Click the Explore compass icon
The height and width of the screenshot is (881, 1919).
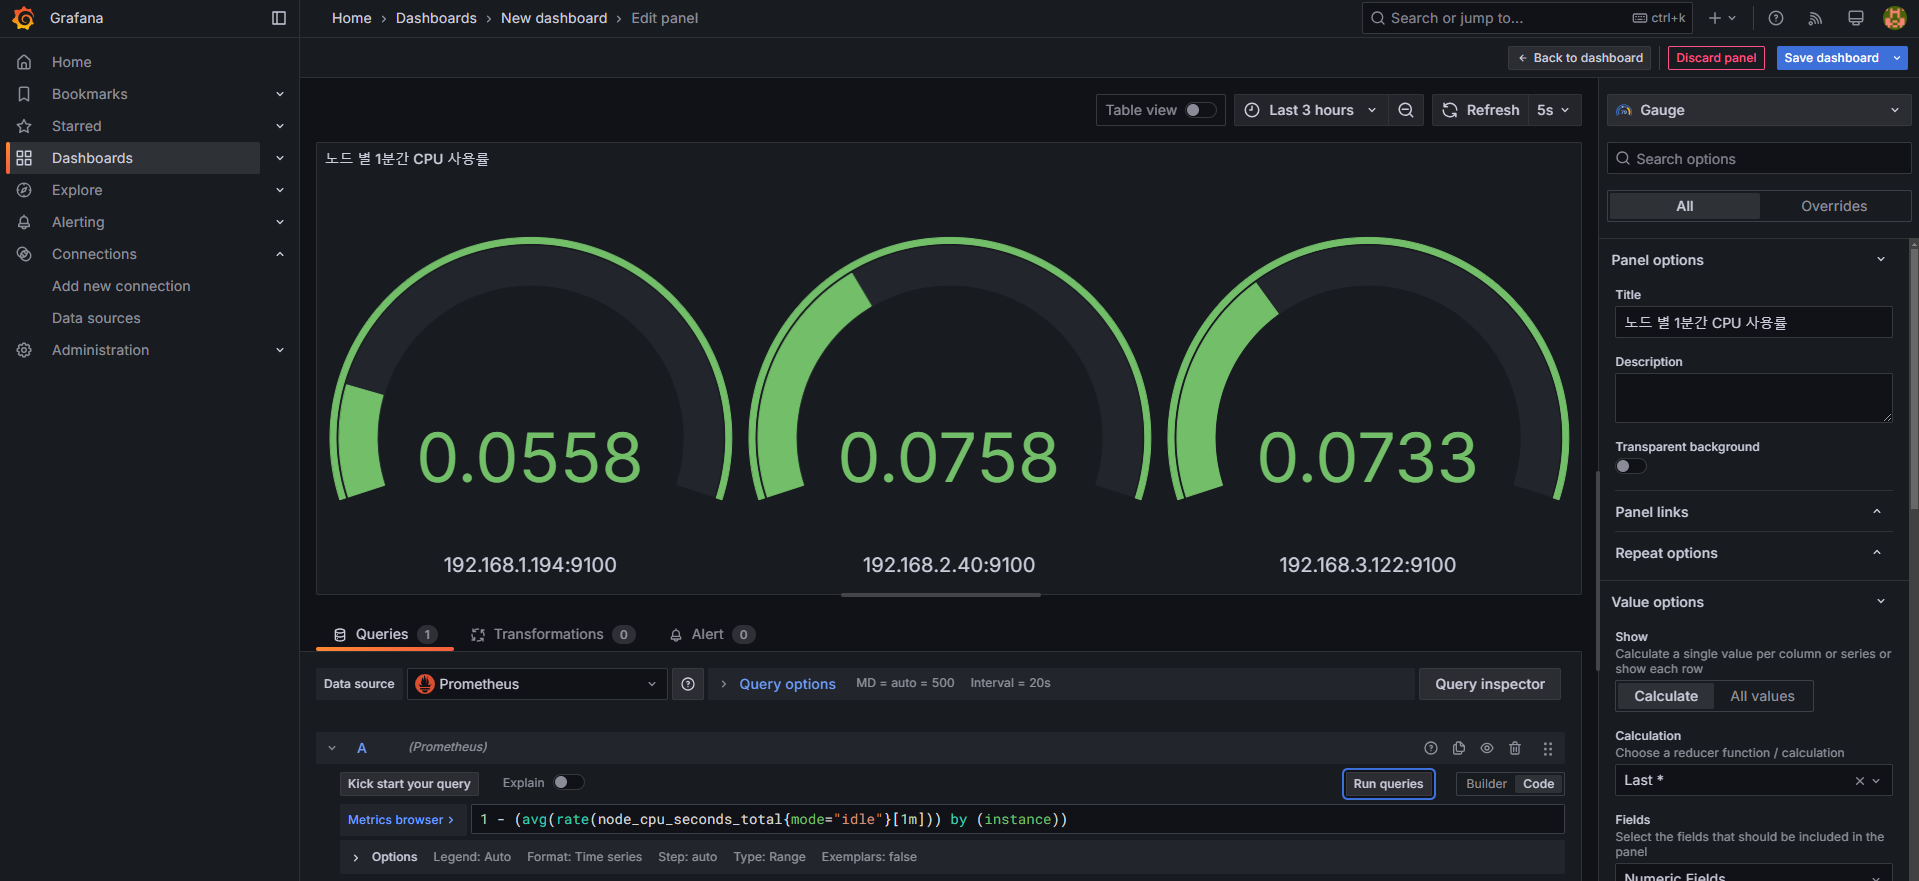24,190
